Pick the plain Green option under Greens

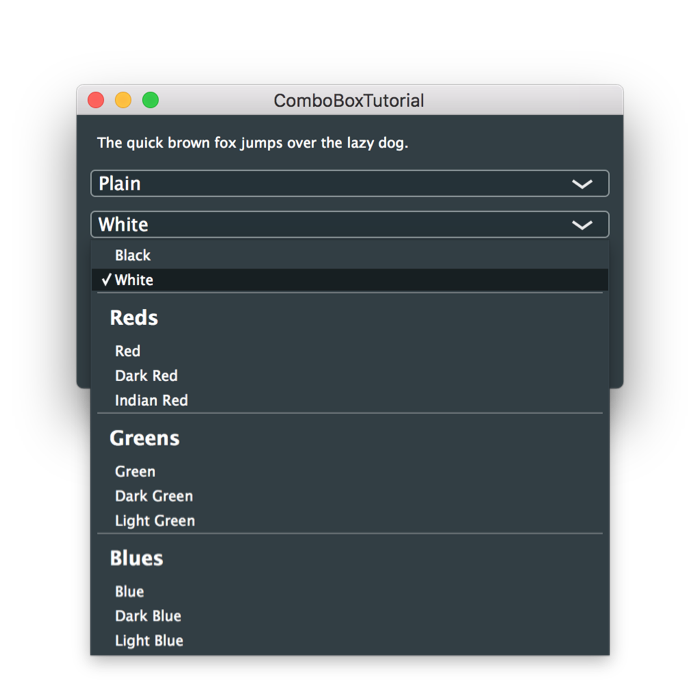point(135,471)
